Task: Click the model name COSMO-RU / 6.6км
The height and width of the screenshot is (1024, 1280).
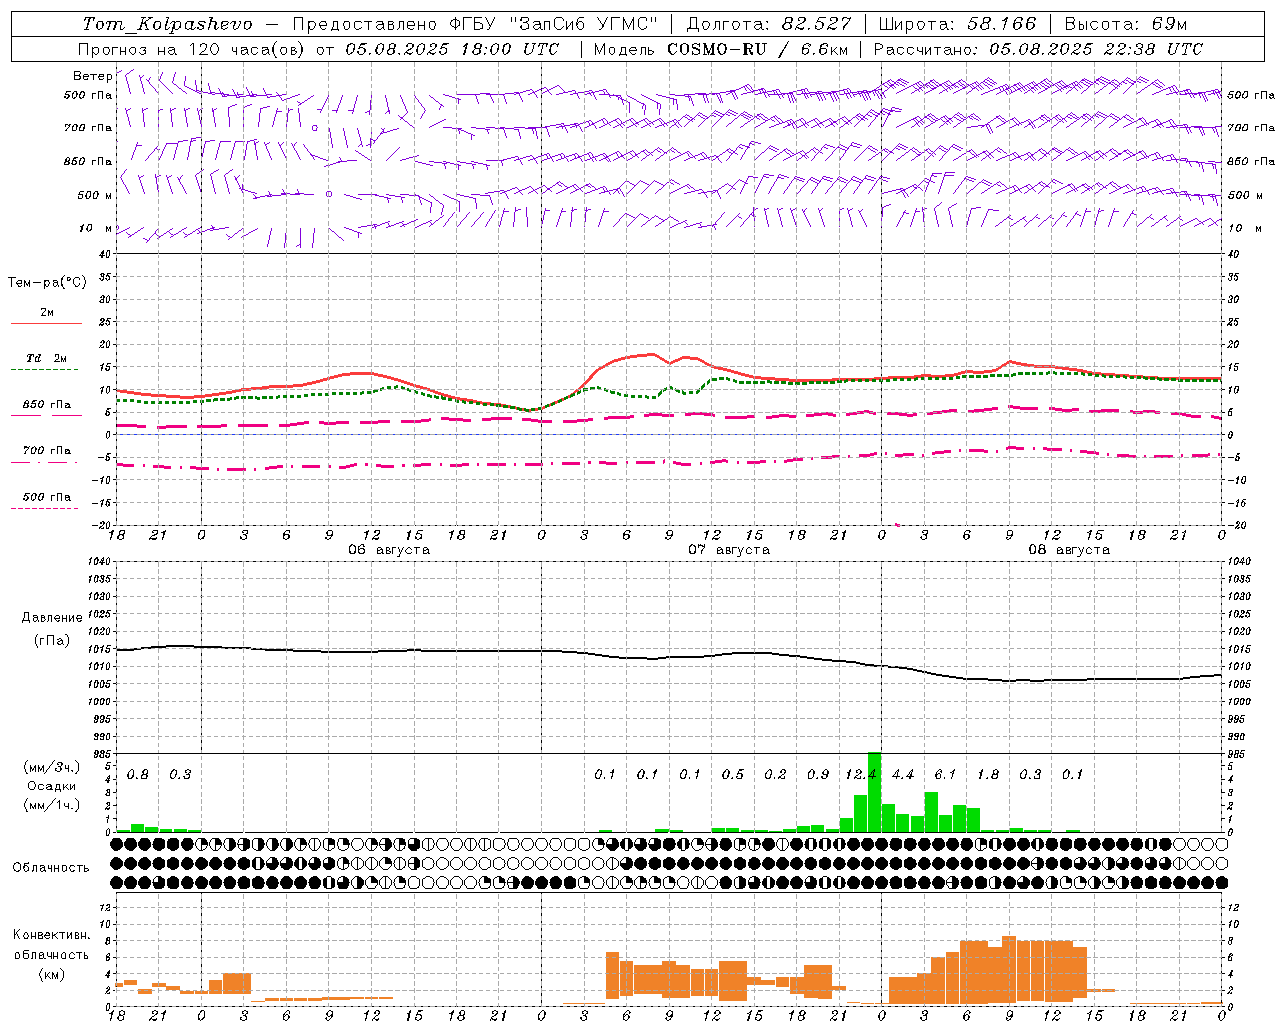Action: tap(758, 49)
